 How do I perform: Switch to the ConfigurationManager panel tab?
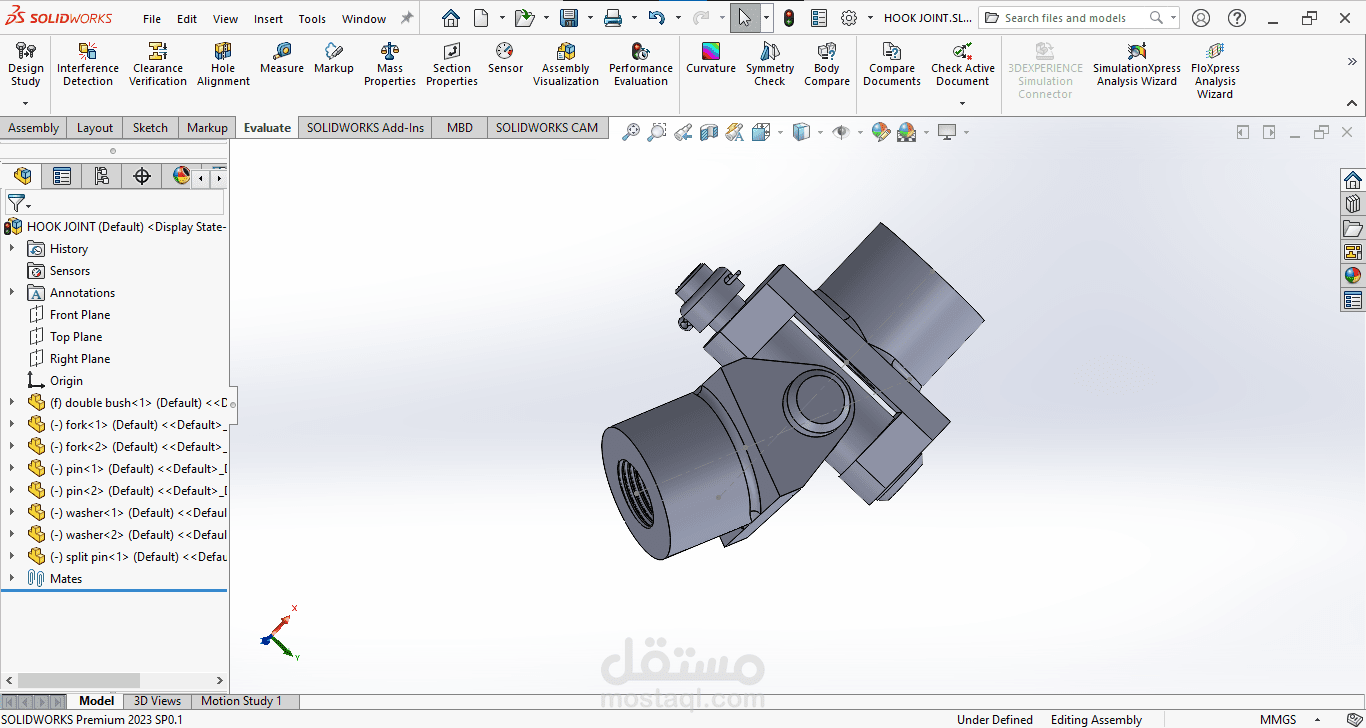[102, 176]
